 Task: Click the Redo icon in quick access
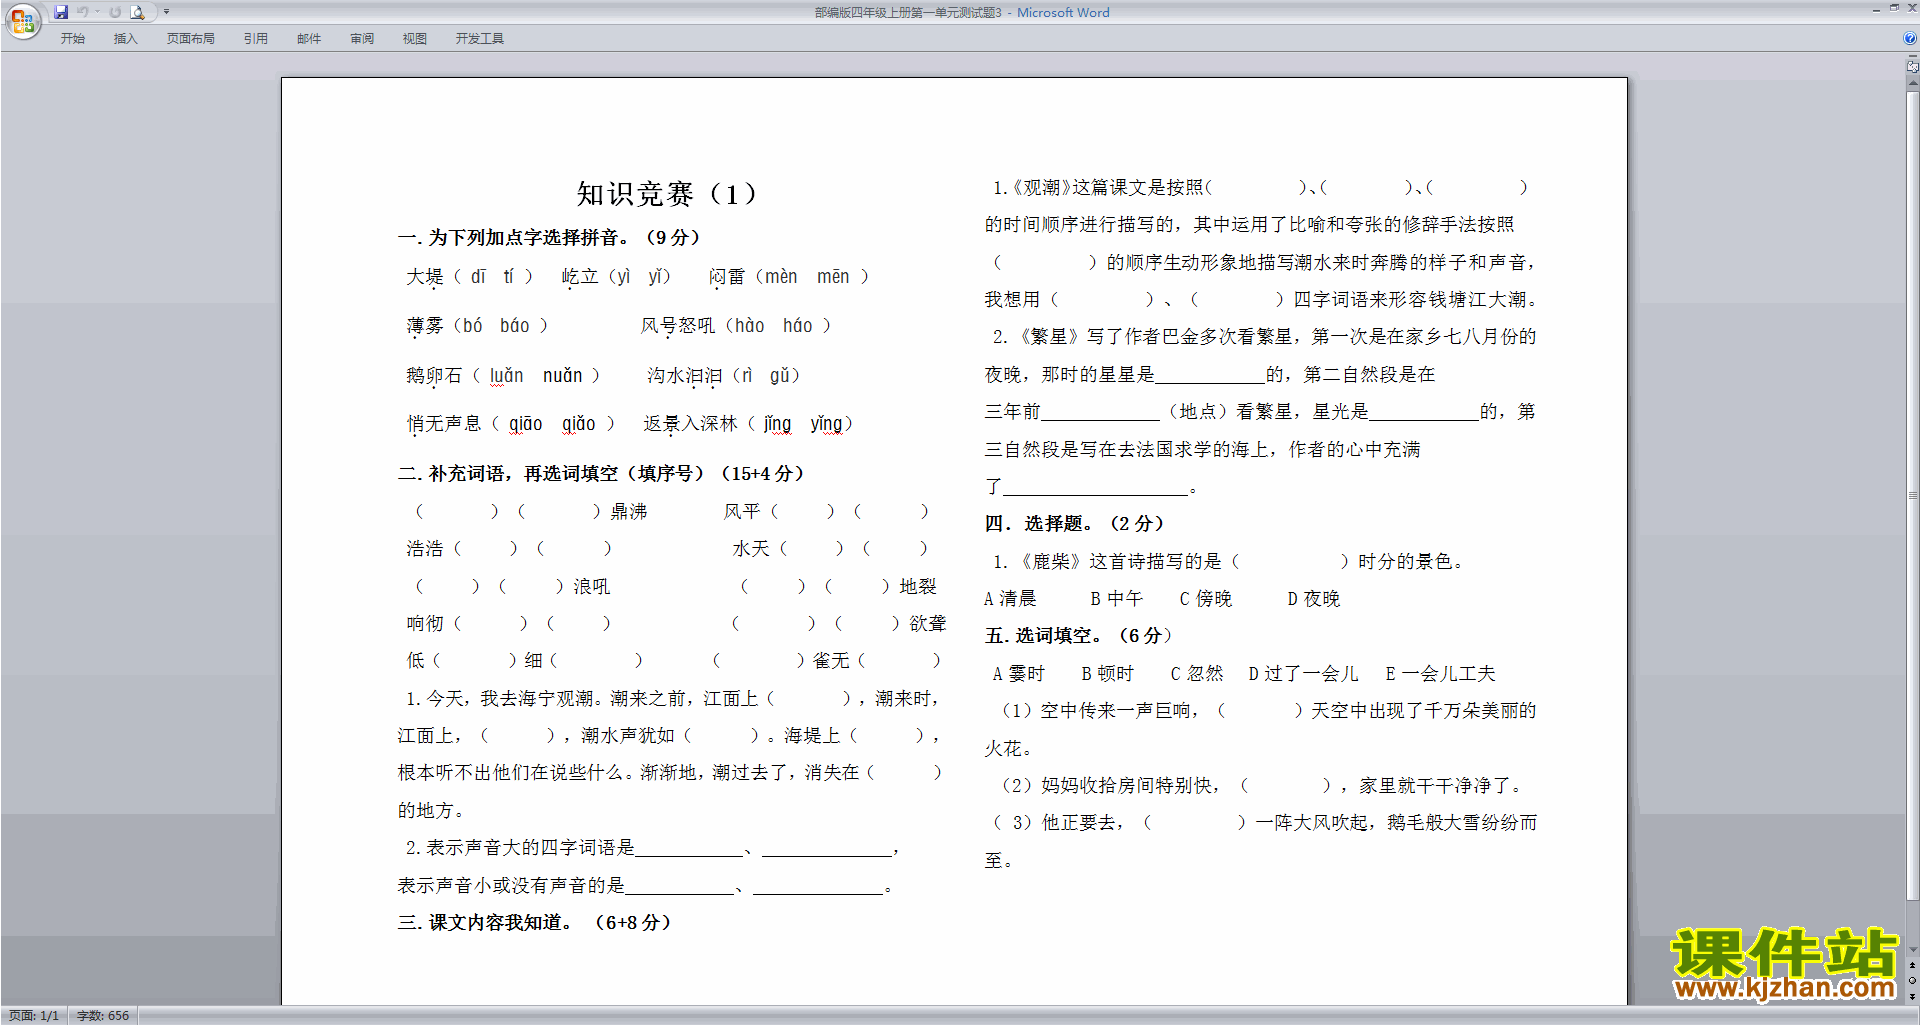coord(115,12)
